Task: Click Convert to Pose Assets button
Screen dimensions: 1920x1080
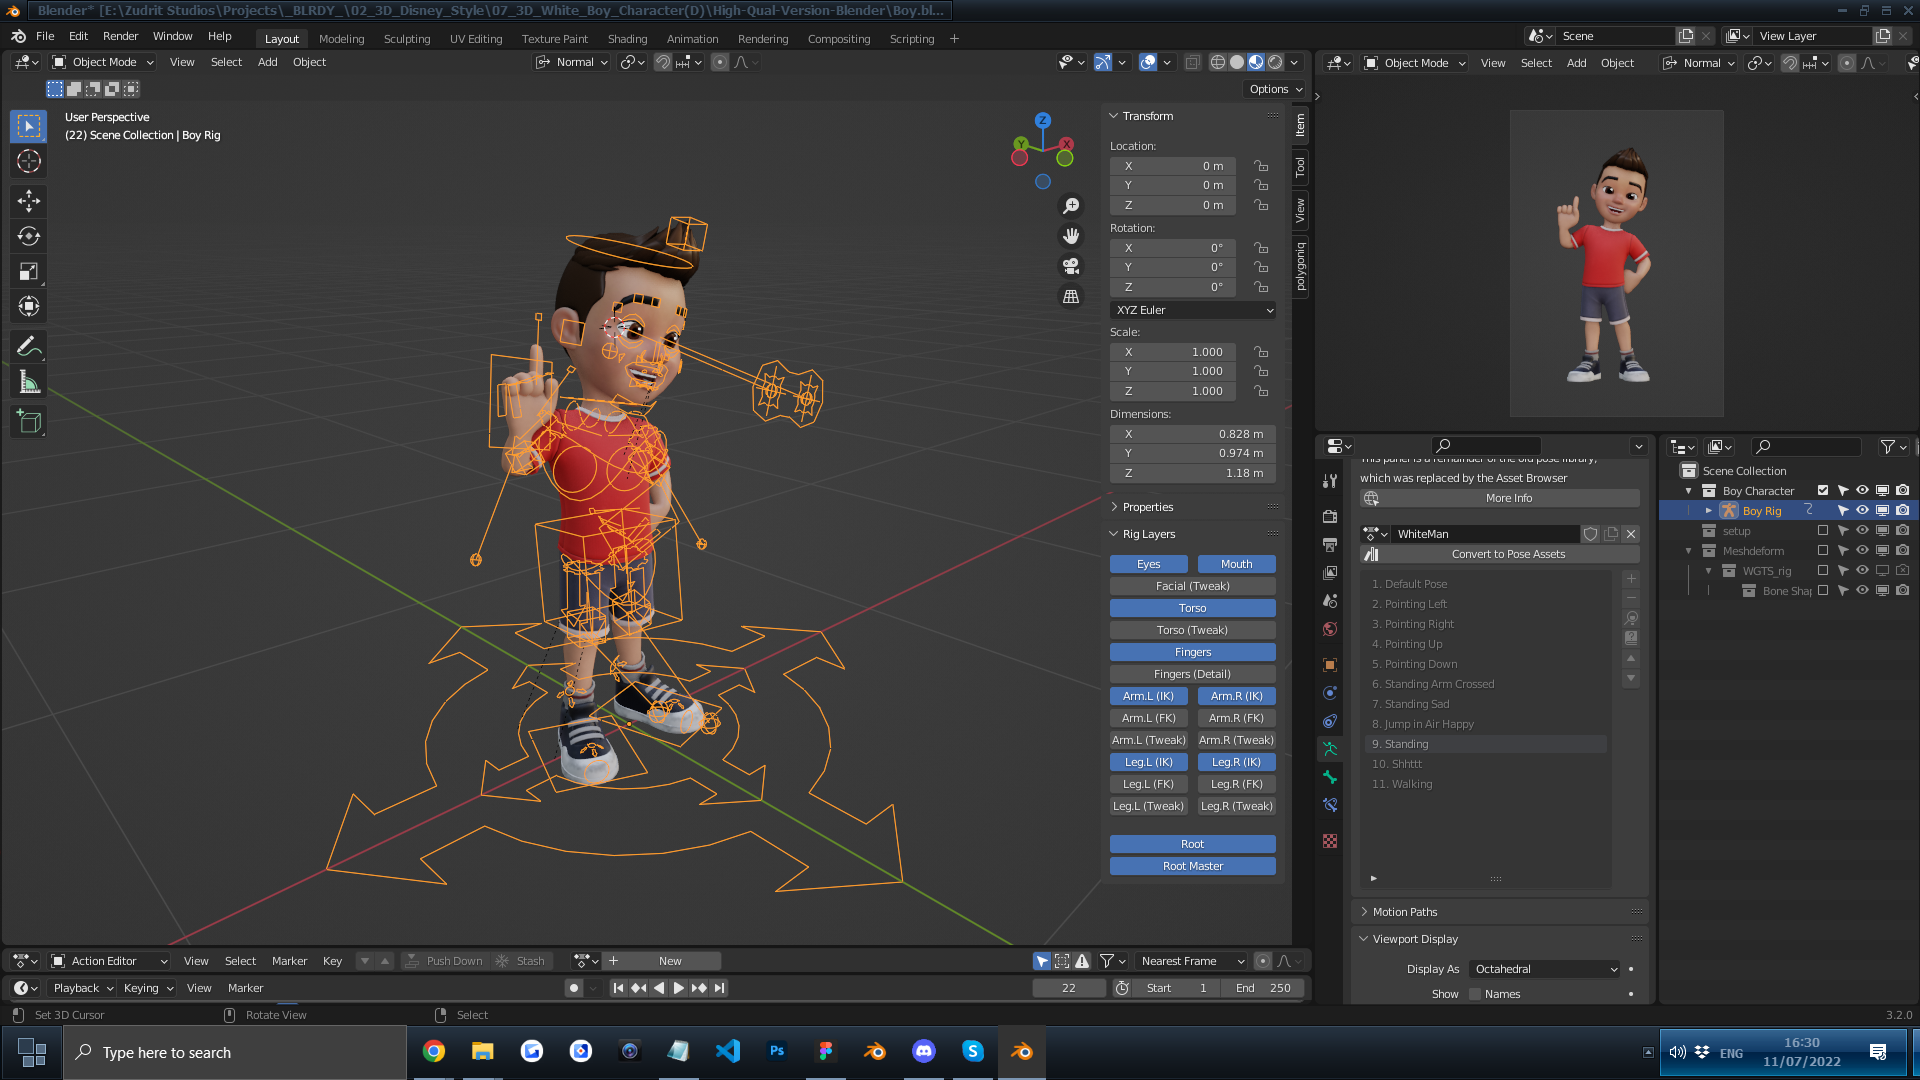Action: (1508, 554)
